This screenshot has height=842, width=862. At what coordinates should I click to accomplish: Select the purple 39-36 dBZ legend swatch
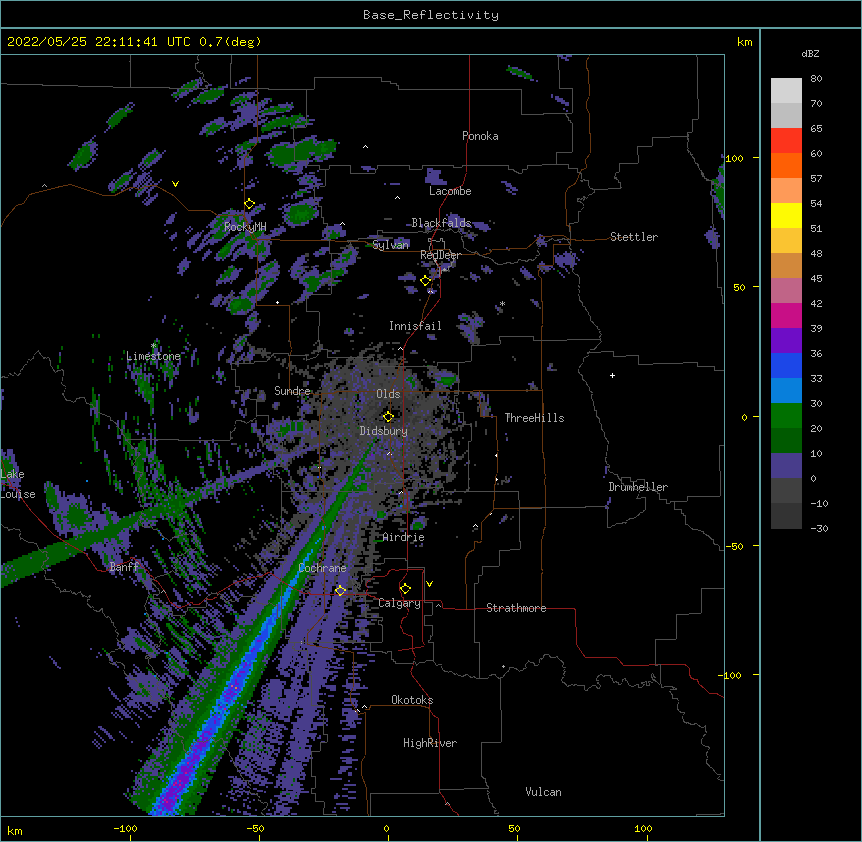click(786, 341)
